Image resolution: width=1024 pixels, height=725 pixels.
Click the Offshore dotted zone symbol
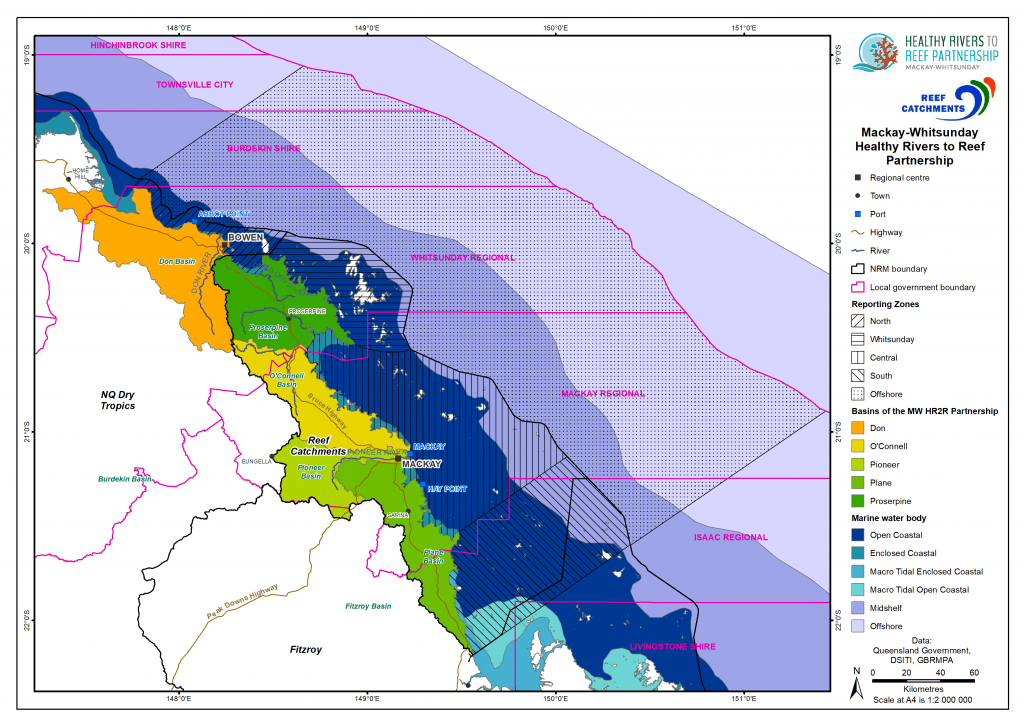[x=858, y=392]
